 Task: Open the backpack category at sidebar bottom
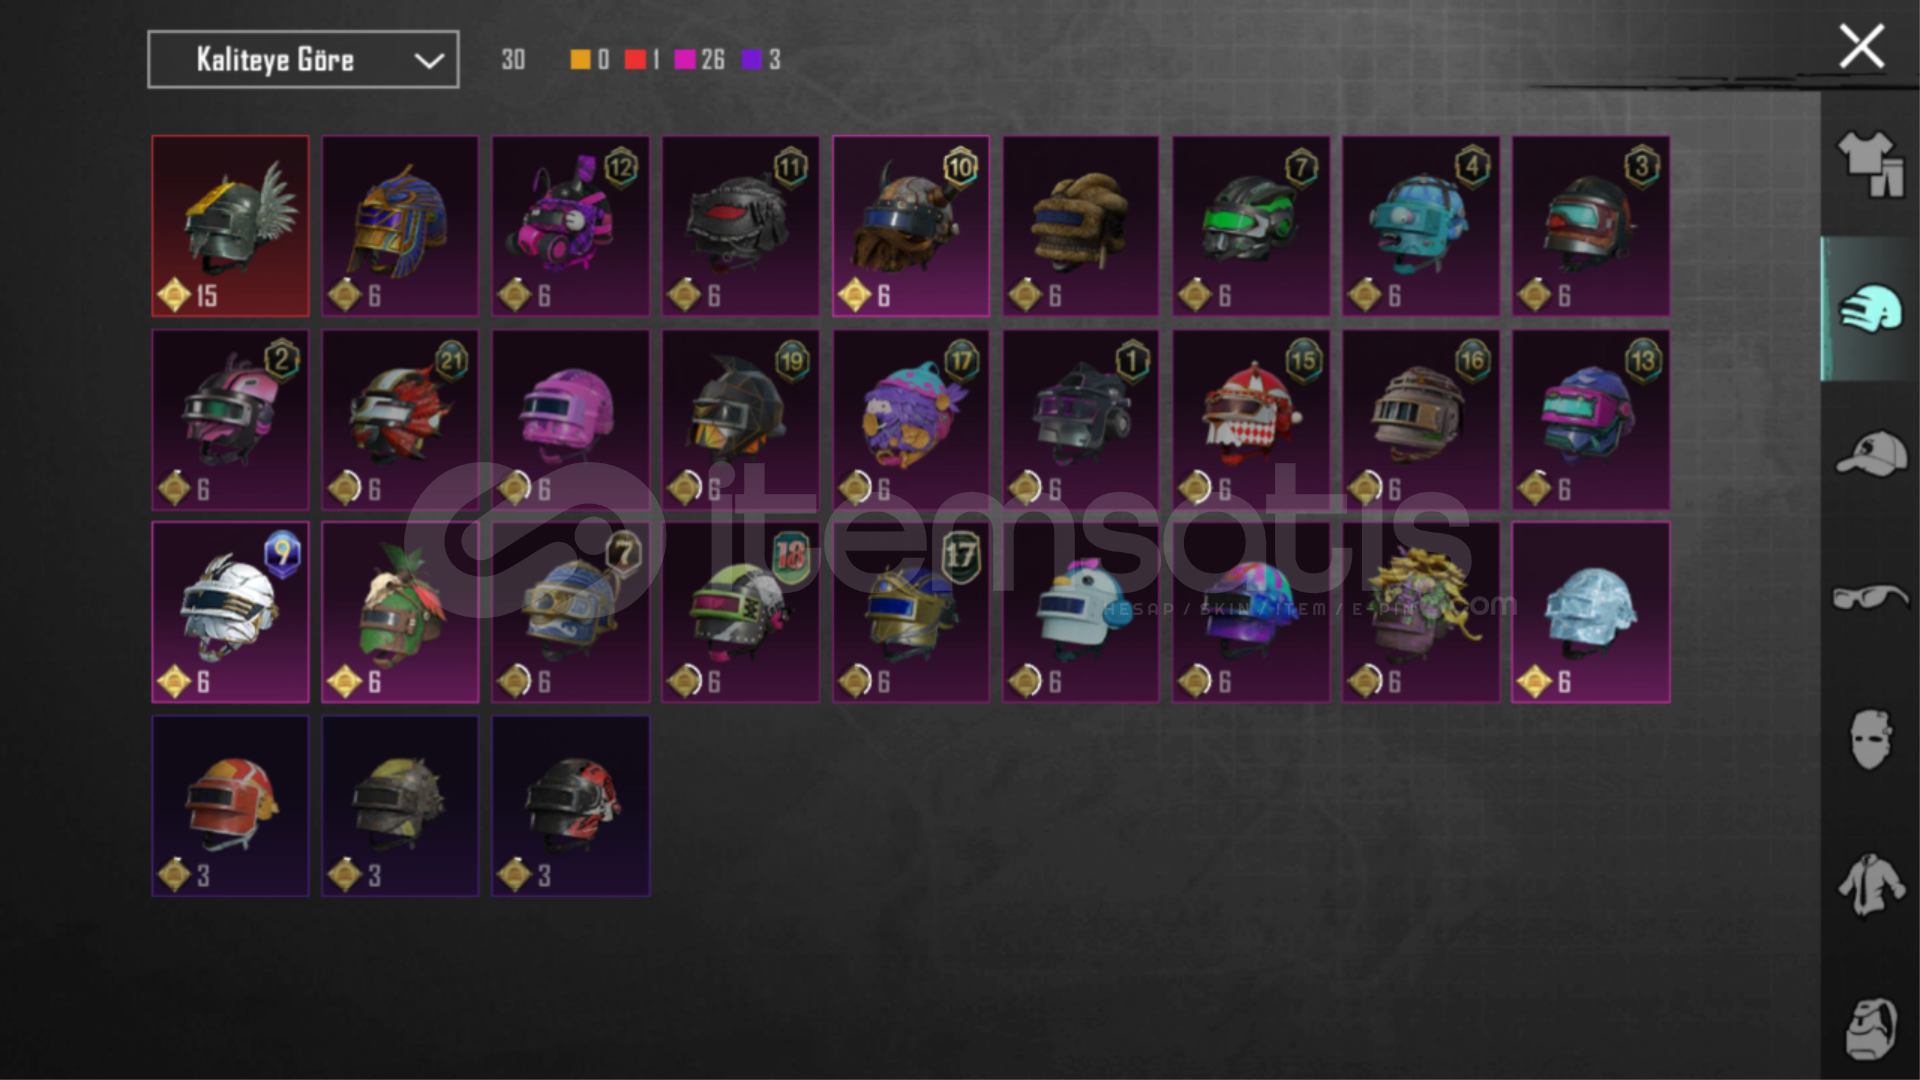(1870, 1028)
